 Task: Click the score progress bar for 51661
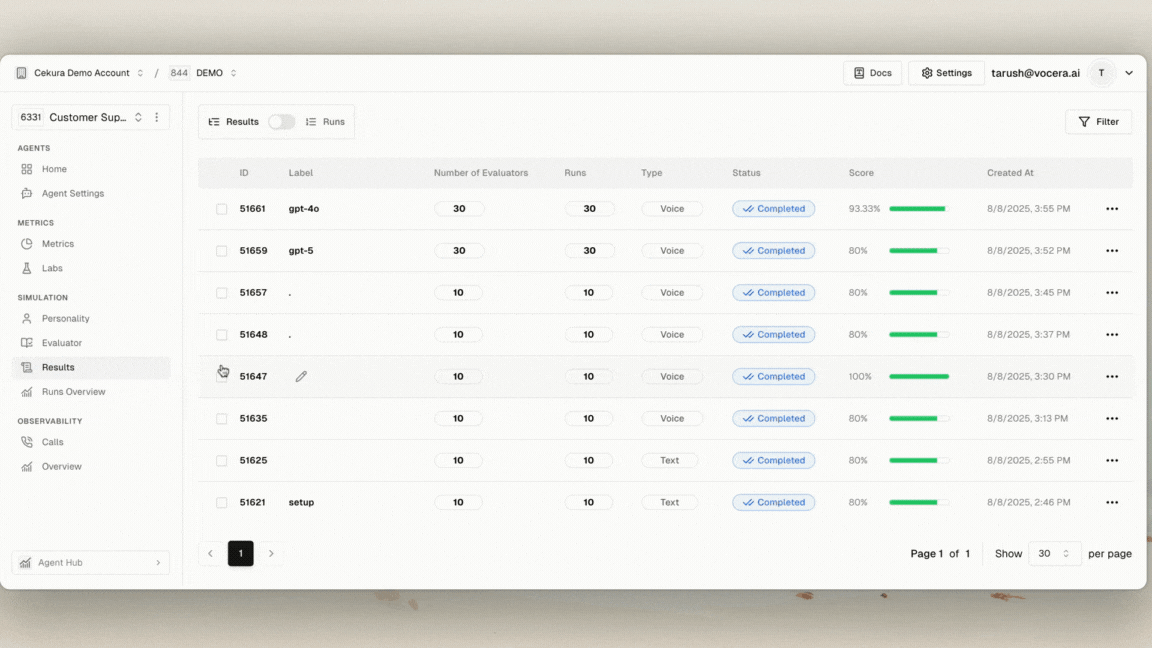(918, 209)
